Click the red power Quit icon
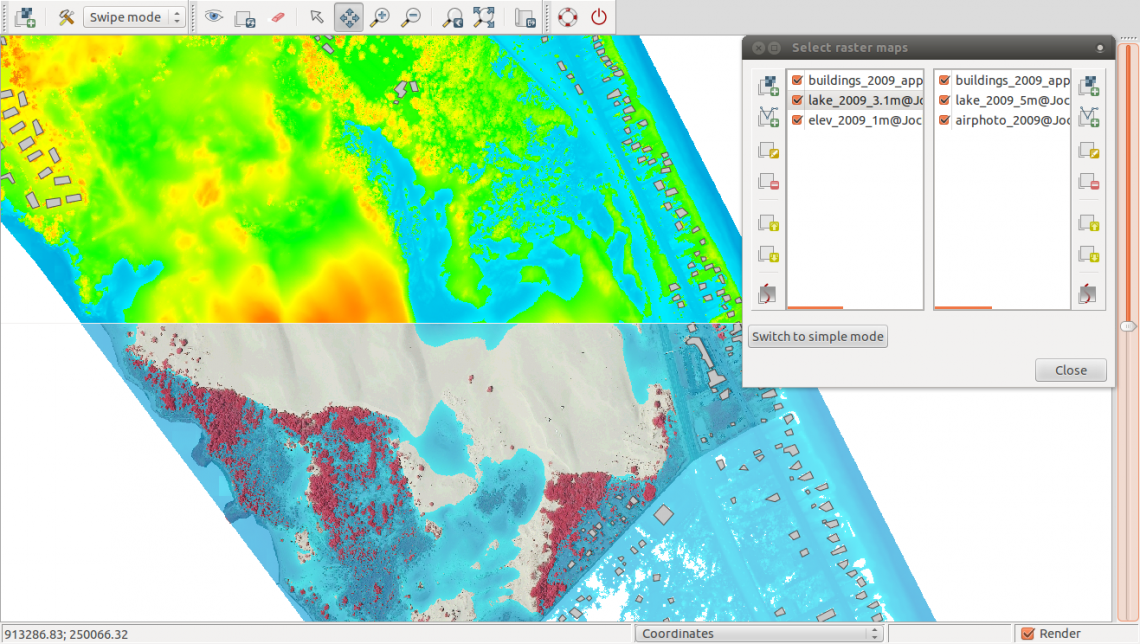This screenshot has width=1140, height=644. 599,17
